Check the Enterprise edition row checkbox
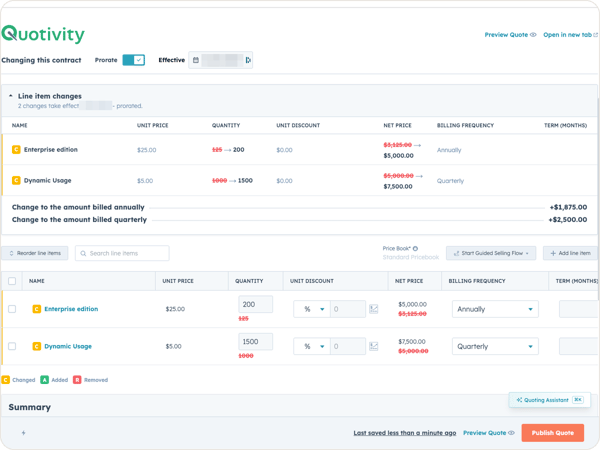Viewport: 600px width, 450px height. pos(12,309)
